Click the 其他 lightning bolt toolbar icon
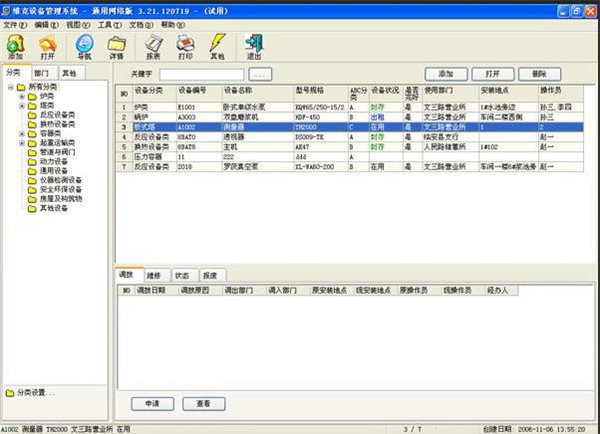Viewport: 600px width, 434px height. tap(217, 47)
